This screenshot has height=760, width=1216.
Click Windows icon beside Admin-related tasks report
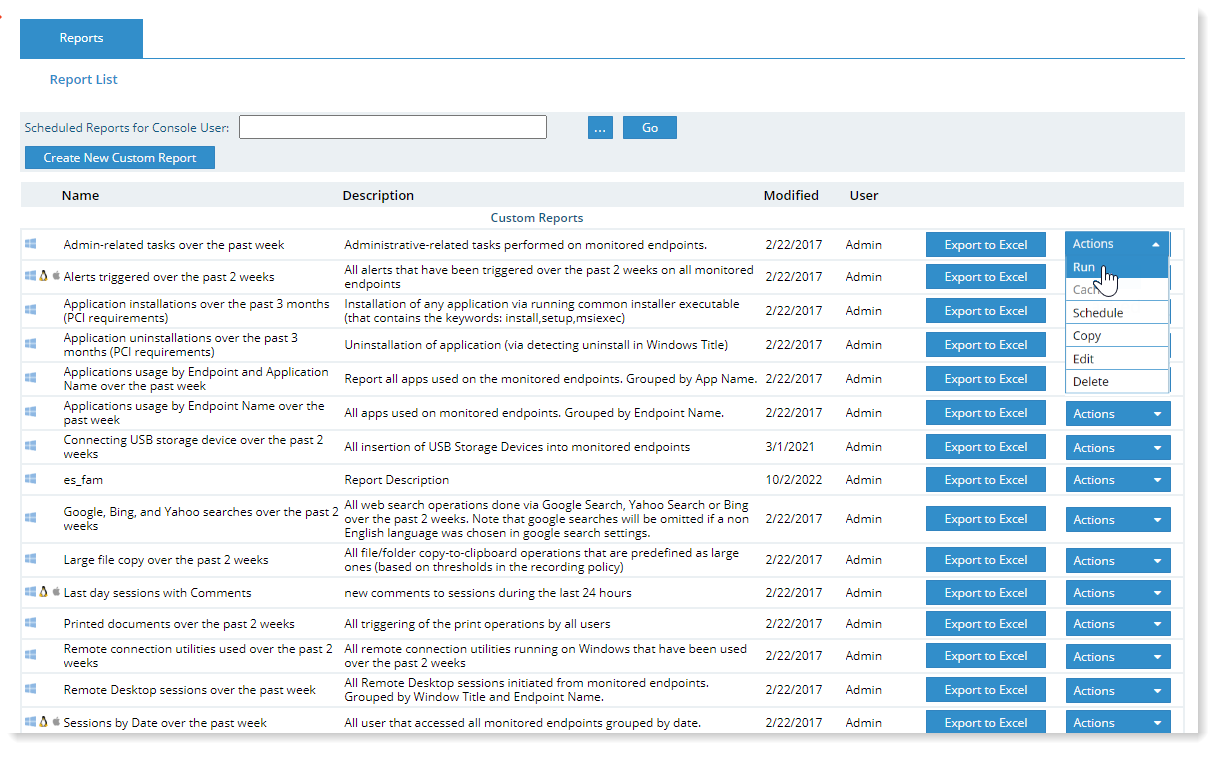click(31, 244)
